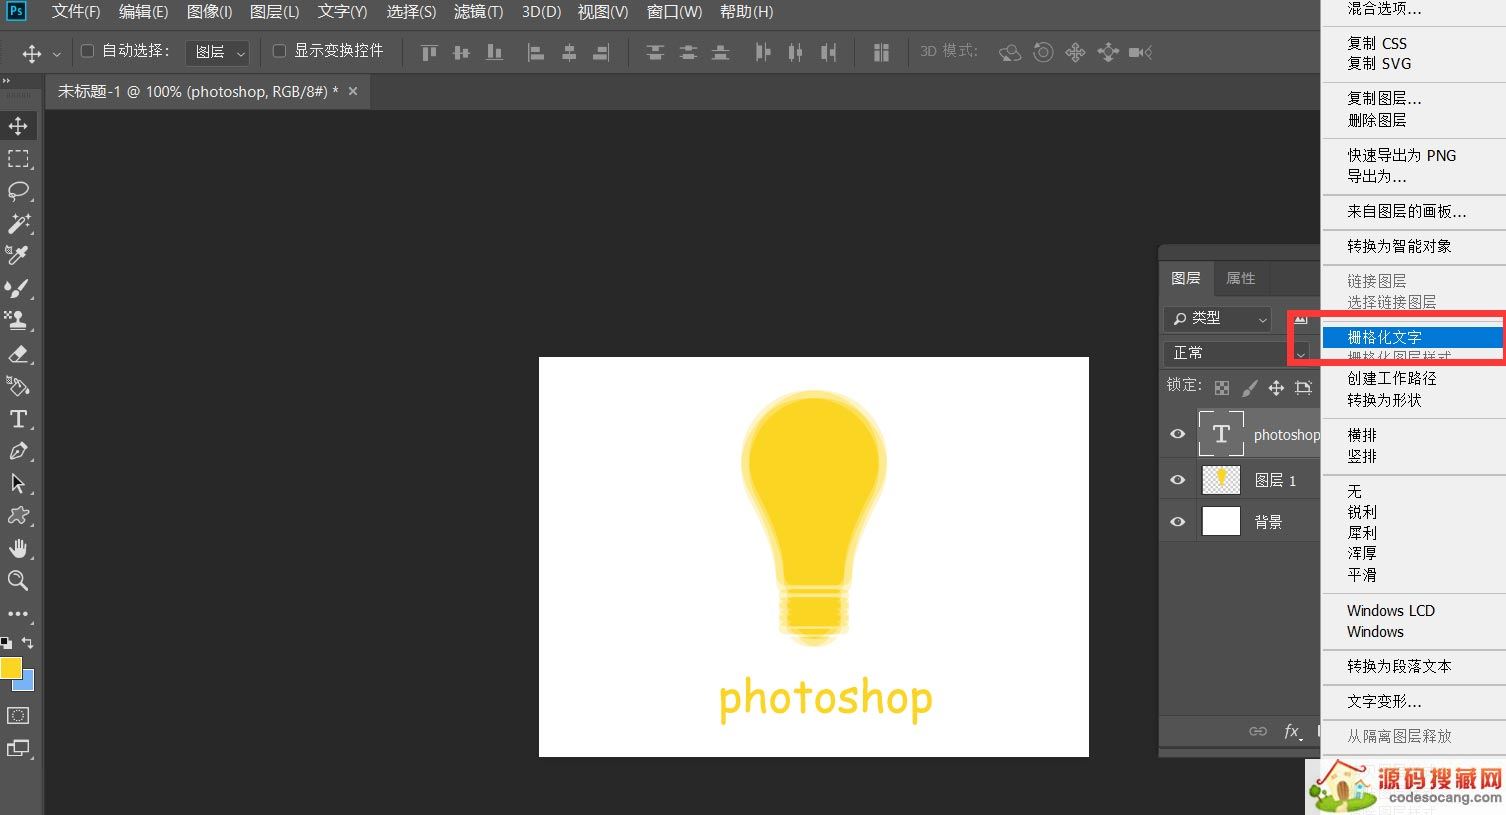Select the Rectangular Marquee tool
1506x815 pixels.
click(x=18, y=159)
